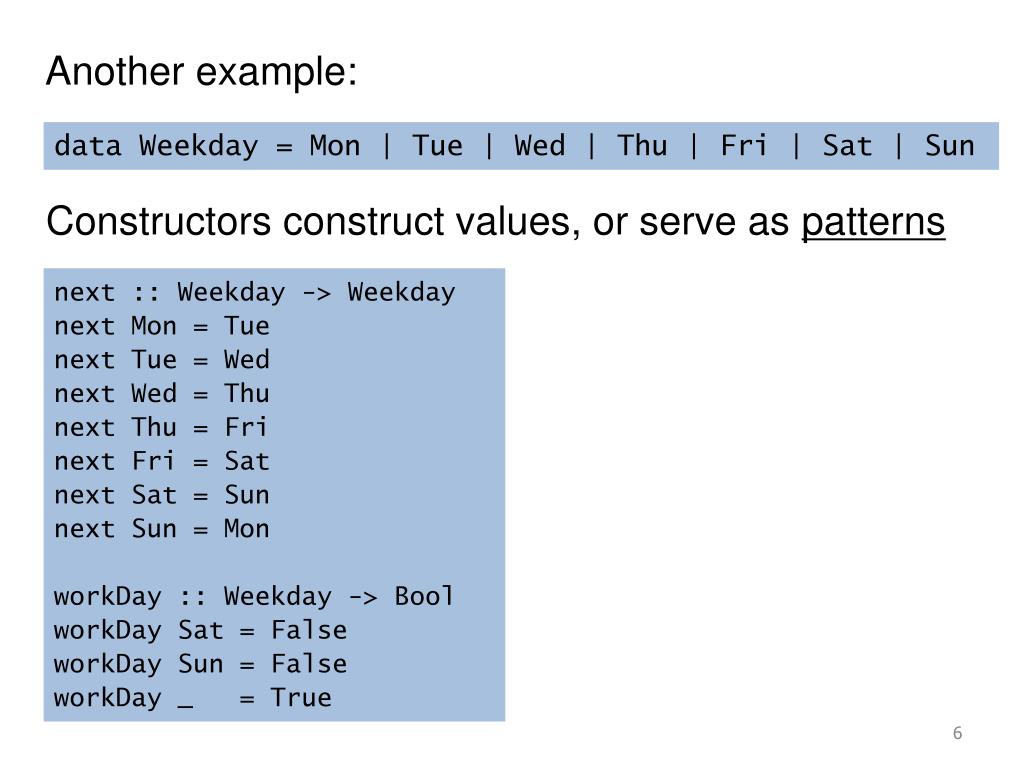1024x768 pixels.
Task: Click the 'next Fri = Sat' line
Action: pyautogui.click(x=162, y=461)
